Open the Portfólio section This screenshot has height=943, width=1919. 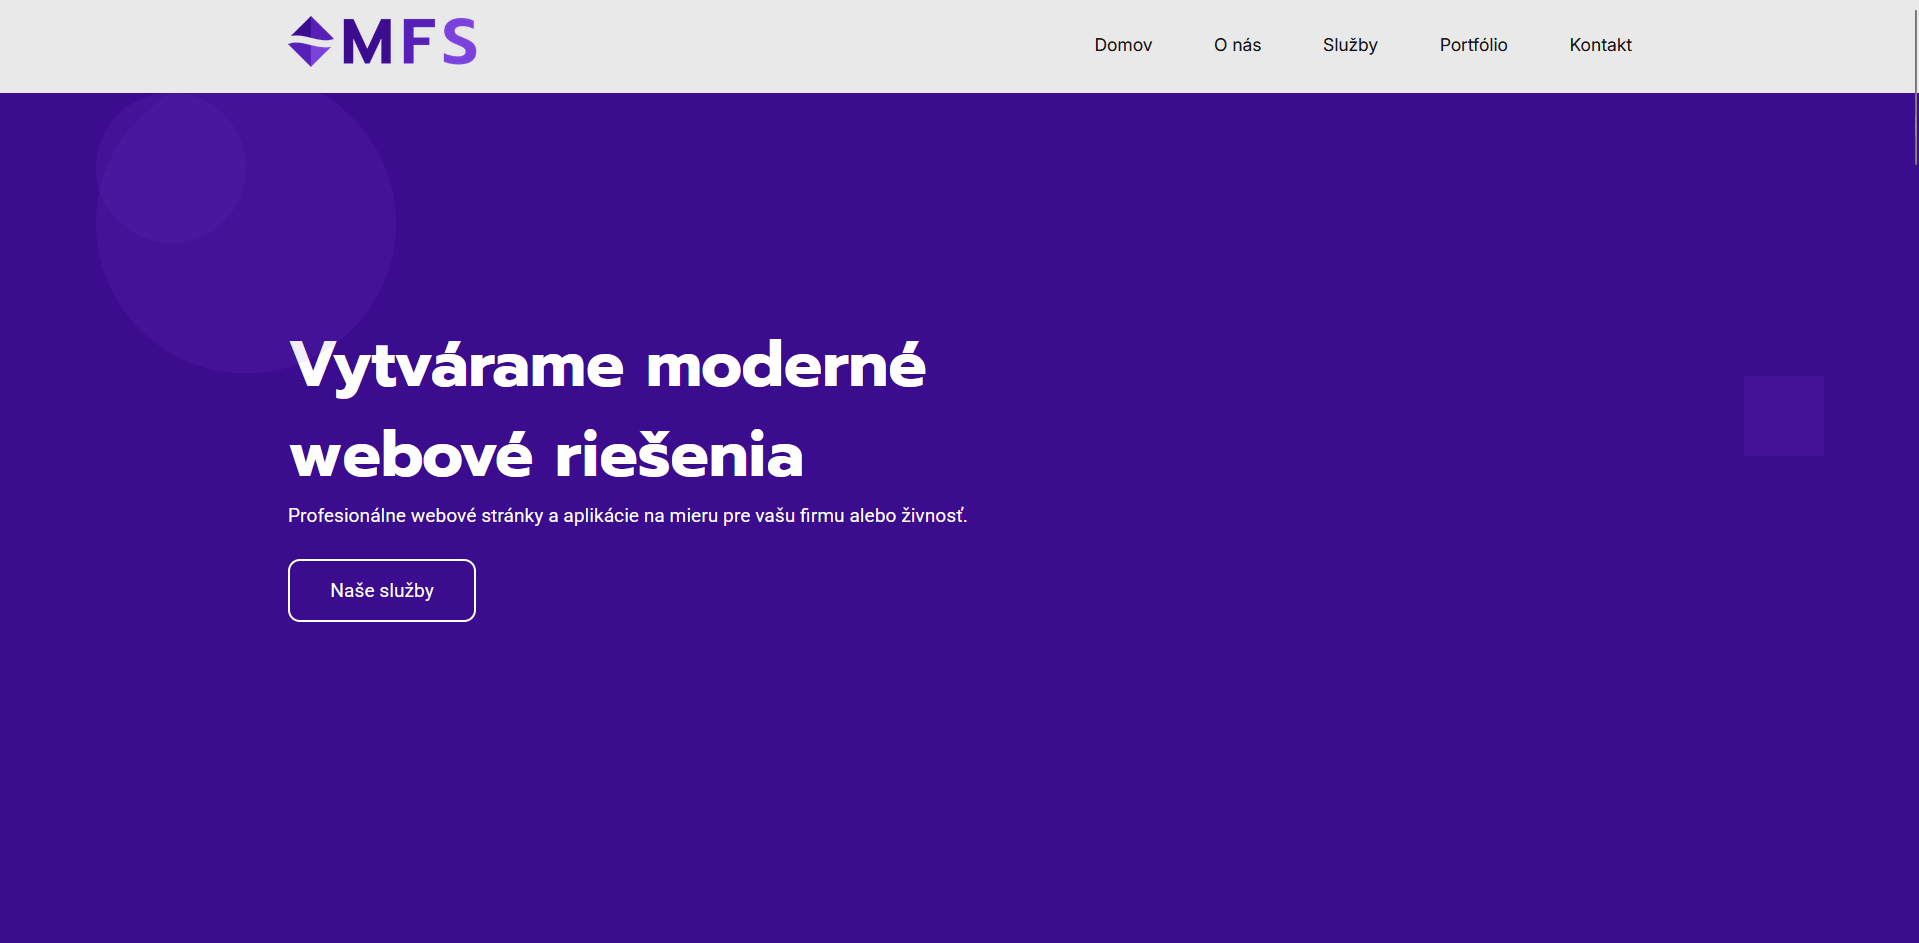point(1473,45)
